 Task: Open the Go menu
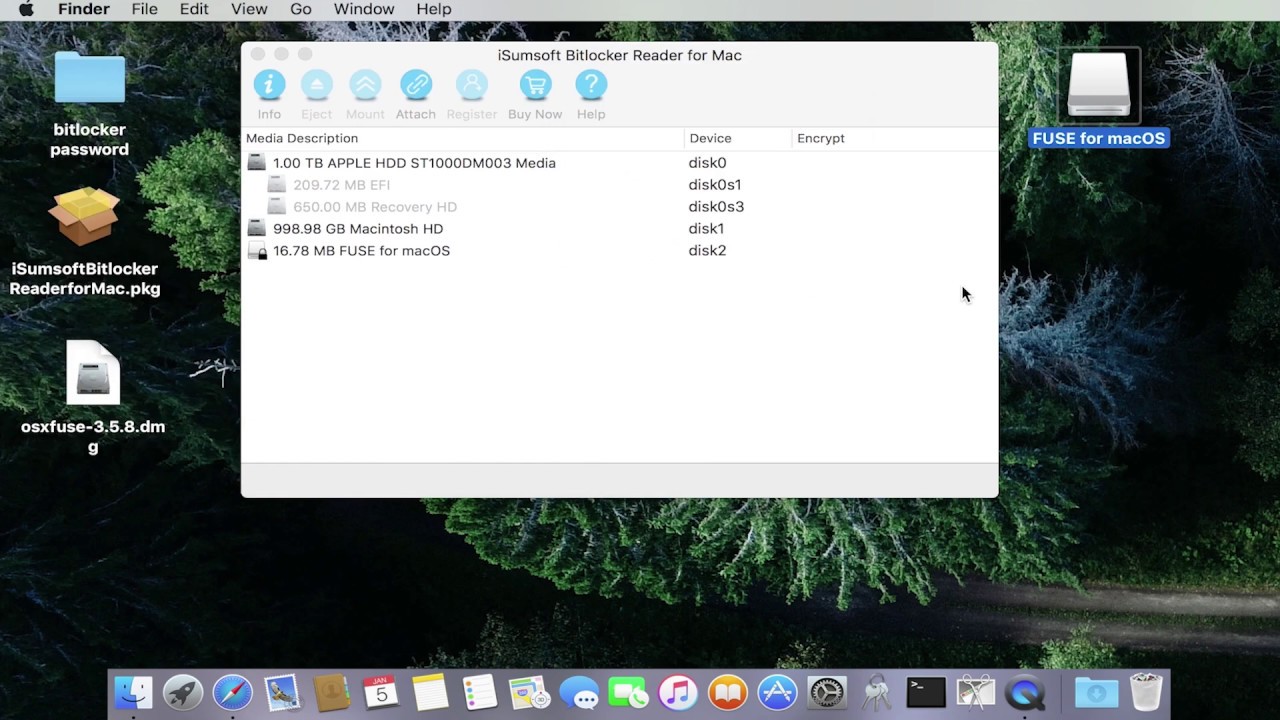coord(301,9)
